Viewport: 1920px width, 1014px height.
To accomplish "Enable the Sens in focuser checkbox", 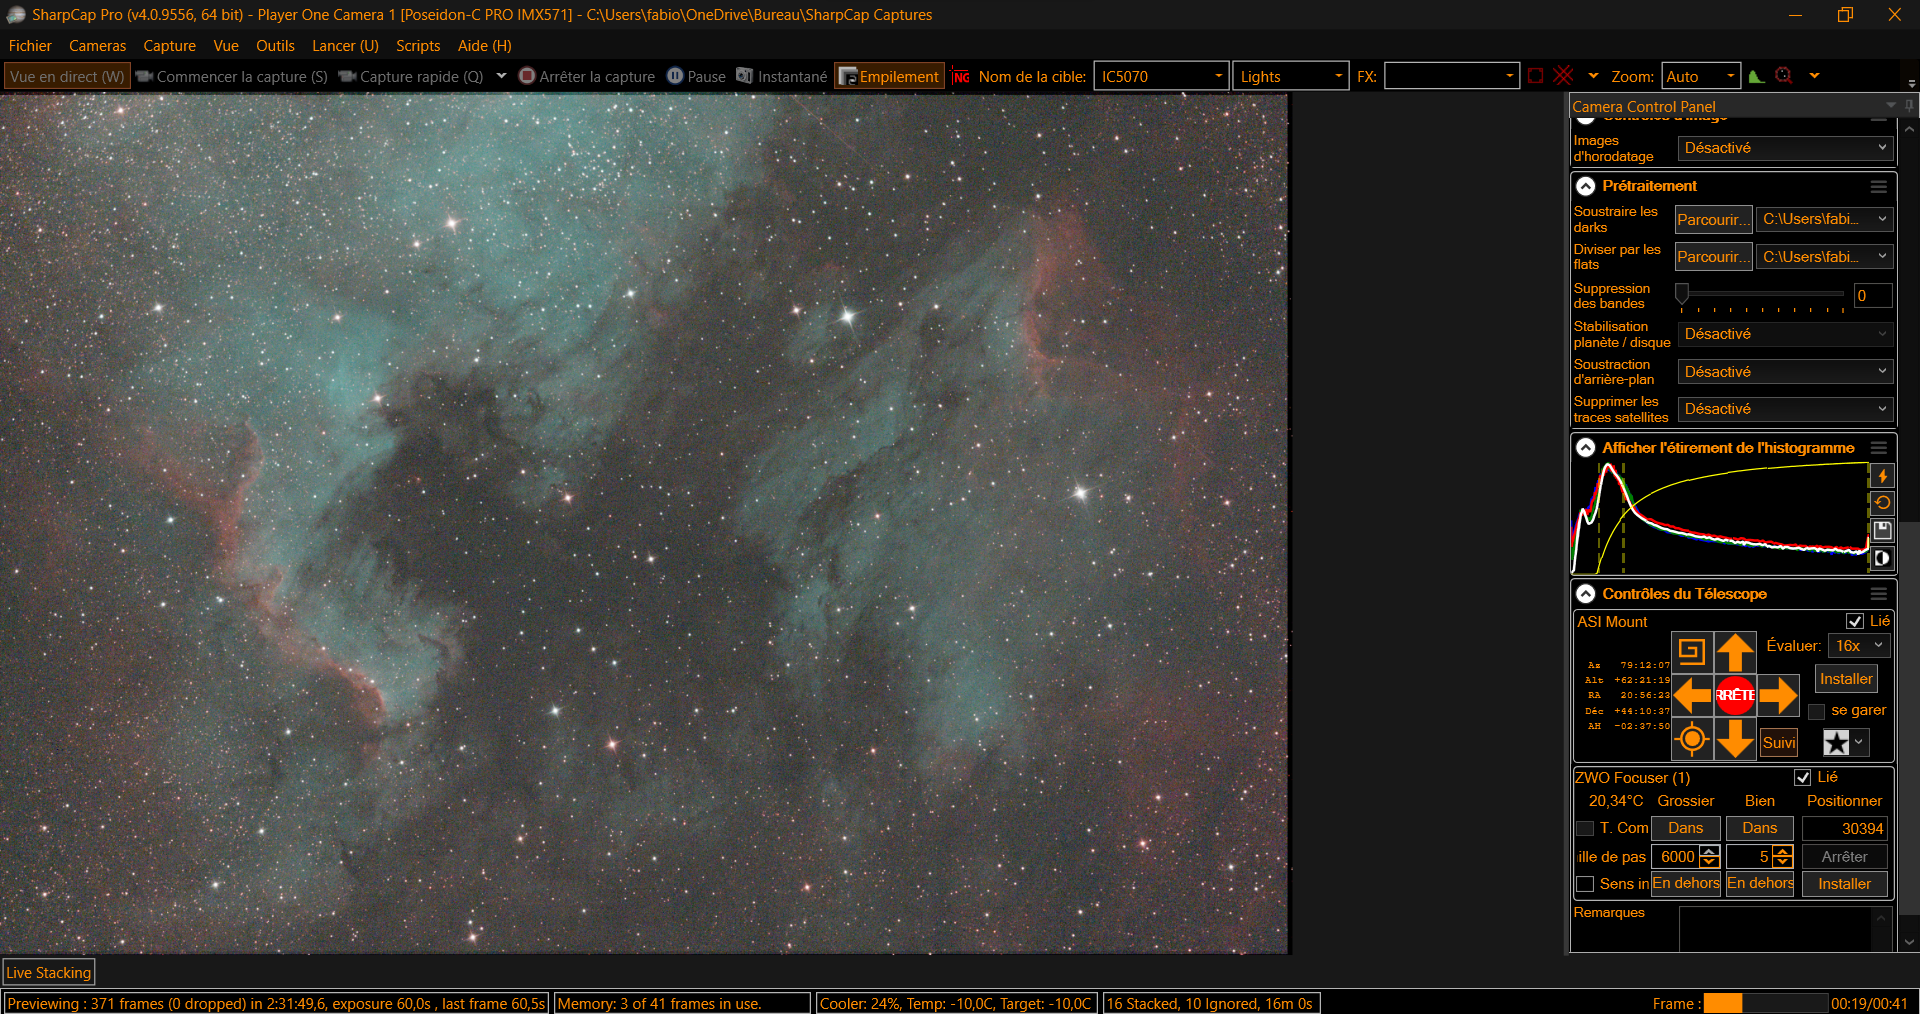I will coord(1585,884).
